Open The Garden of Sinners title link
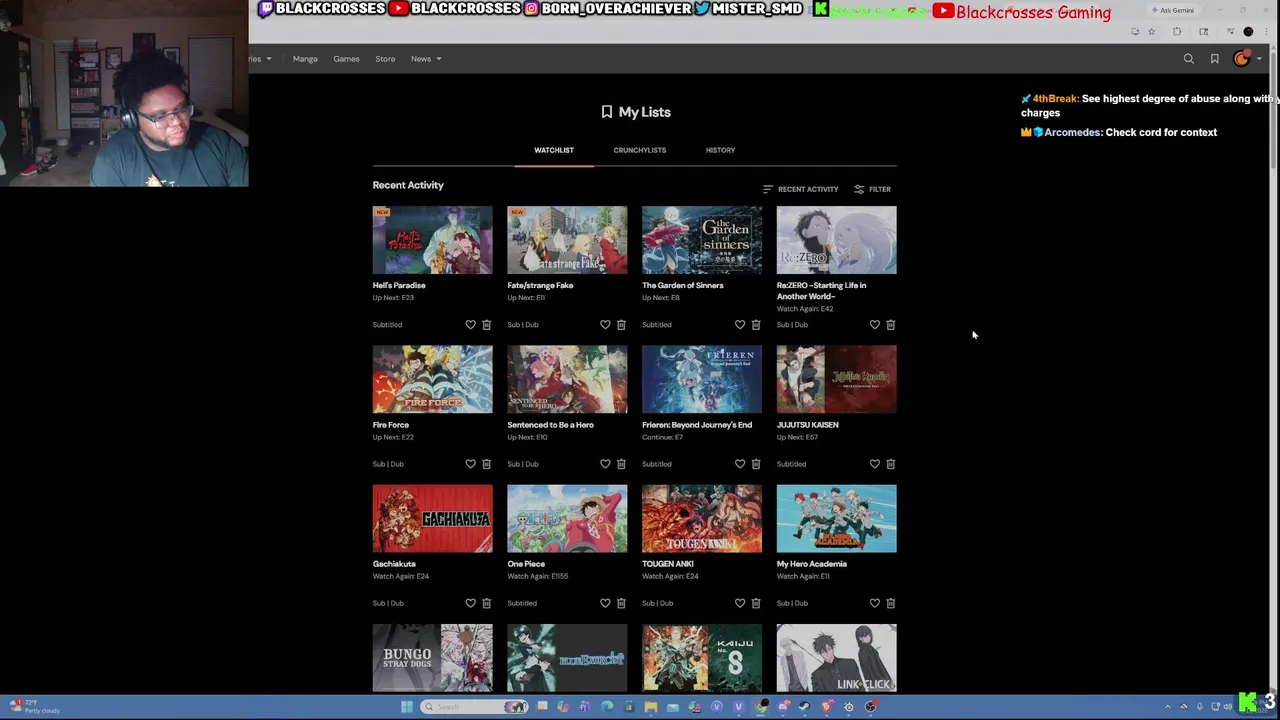 683,285
